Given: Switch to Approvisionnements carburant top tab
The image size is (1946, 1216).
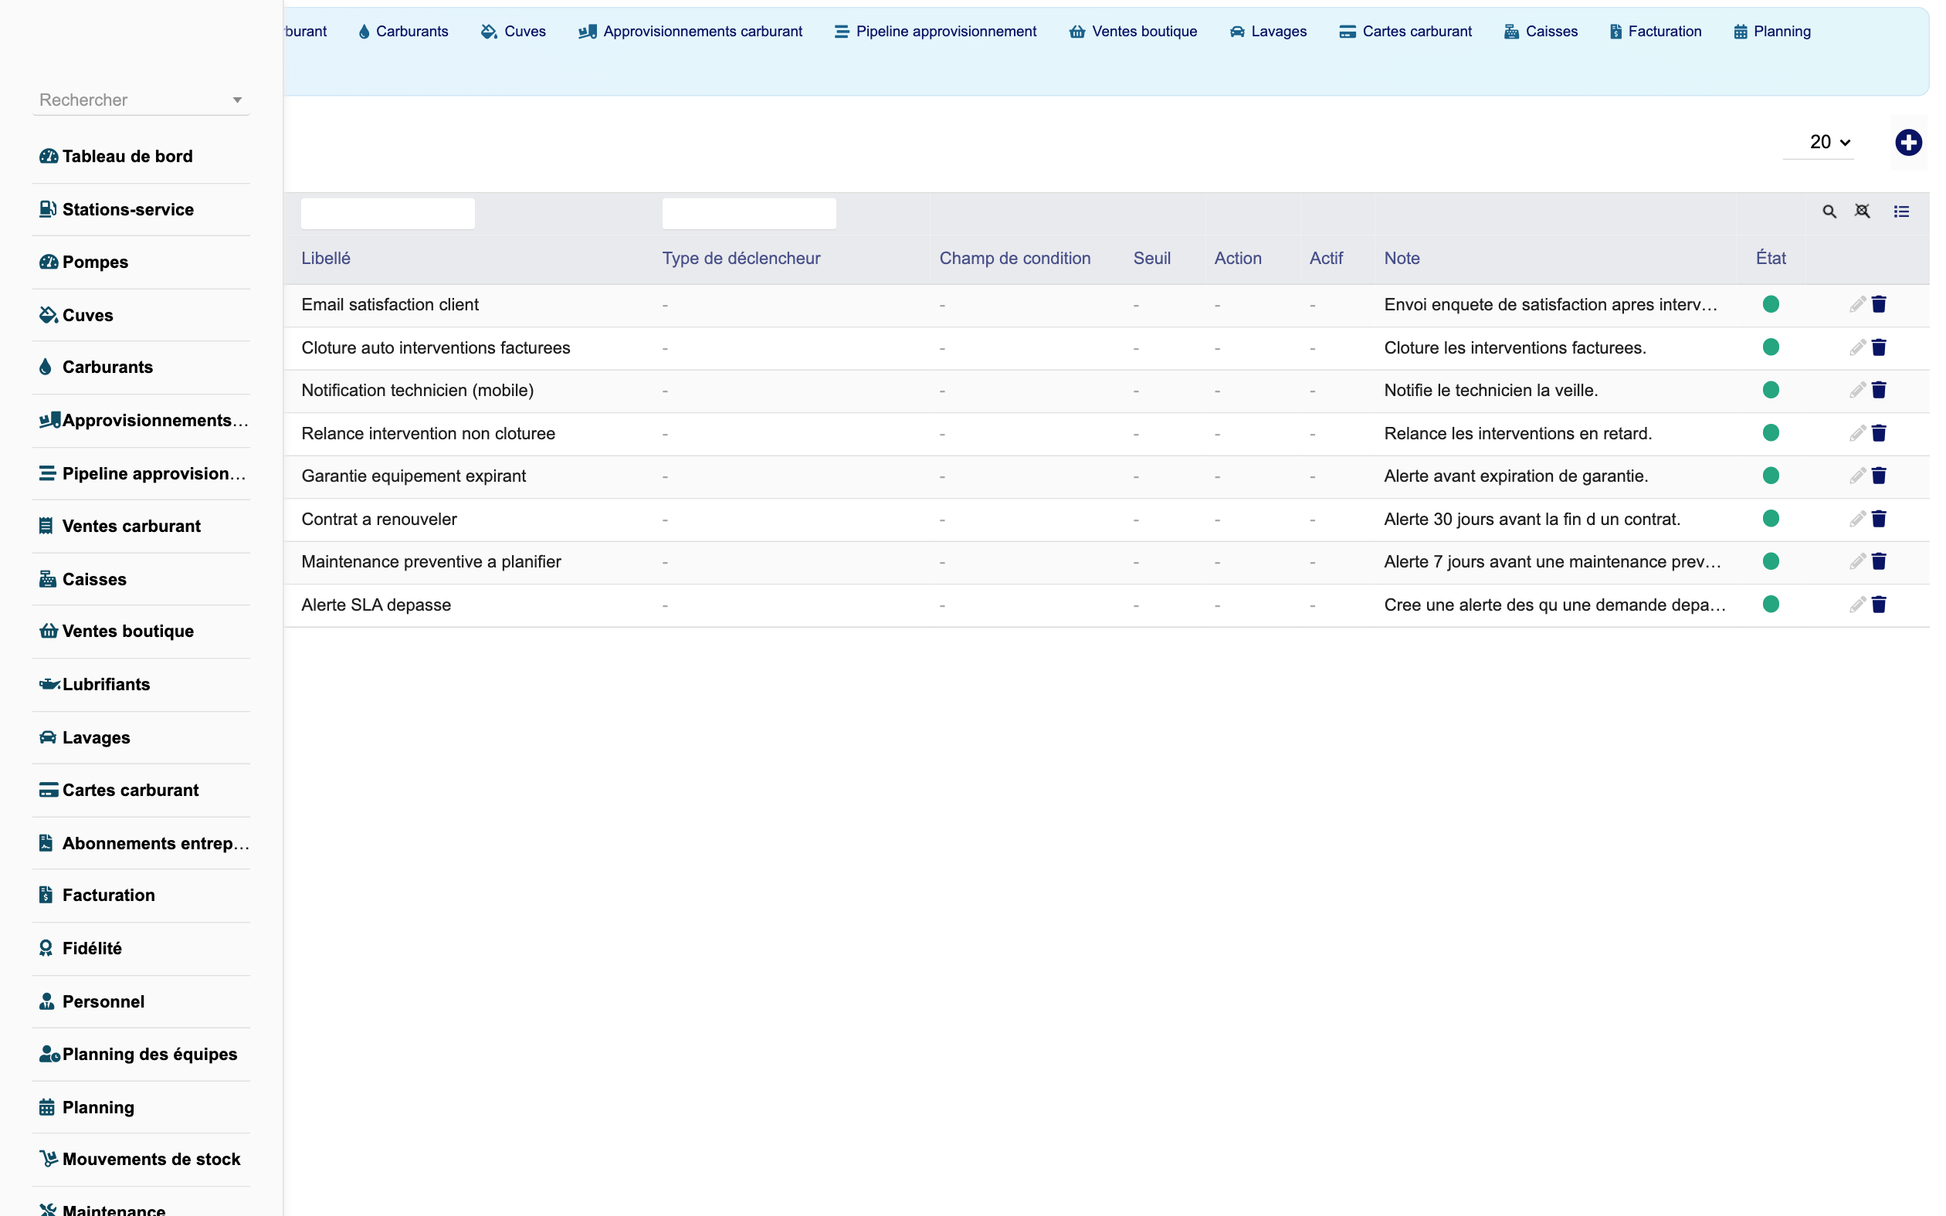Looking at the screenshot, I should tap(690, 31).
